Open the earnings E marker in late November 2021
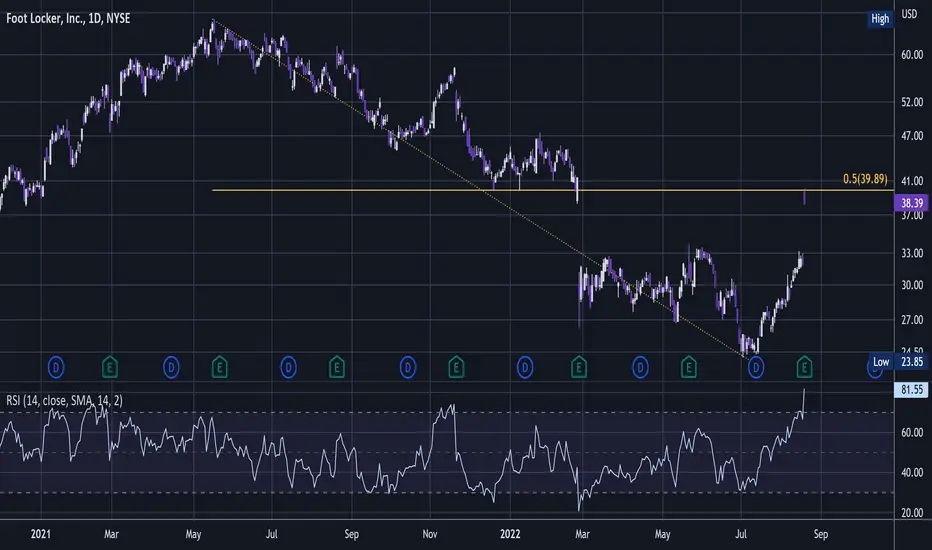The height and width of the screenshot is (550, 932). pos(456,367)
